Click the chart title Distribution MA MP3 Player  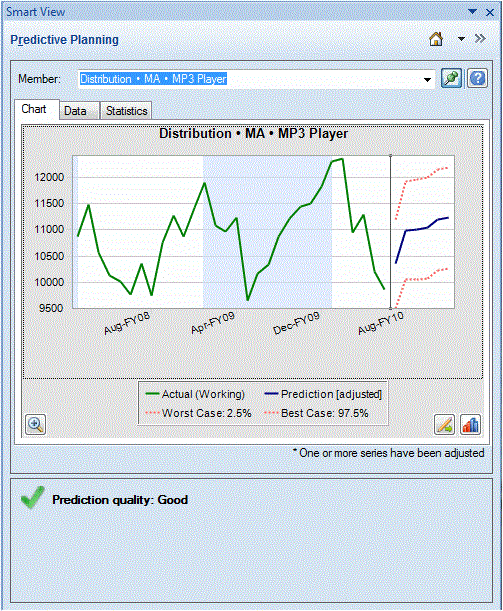click(253, 134)
